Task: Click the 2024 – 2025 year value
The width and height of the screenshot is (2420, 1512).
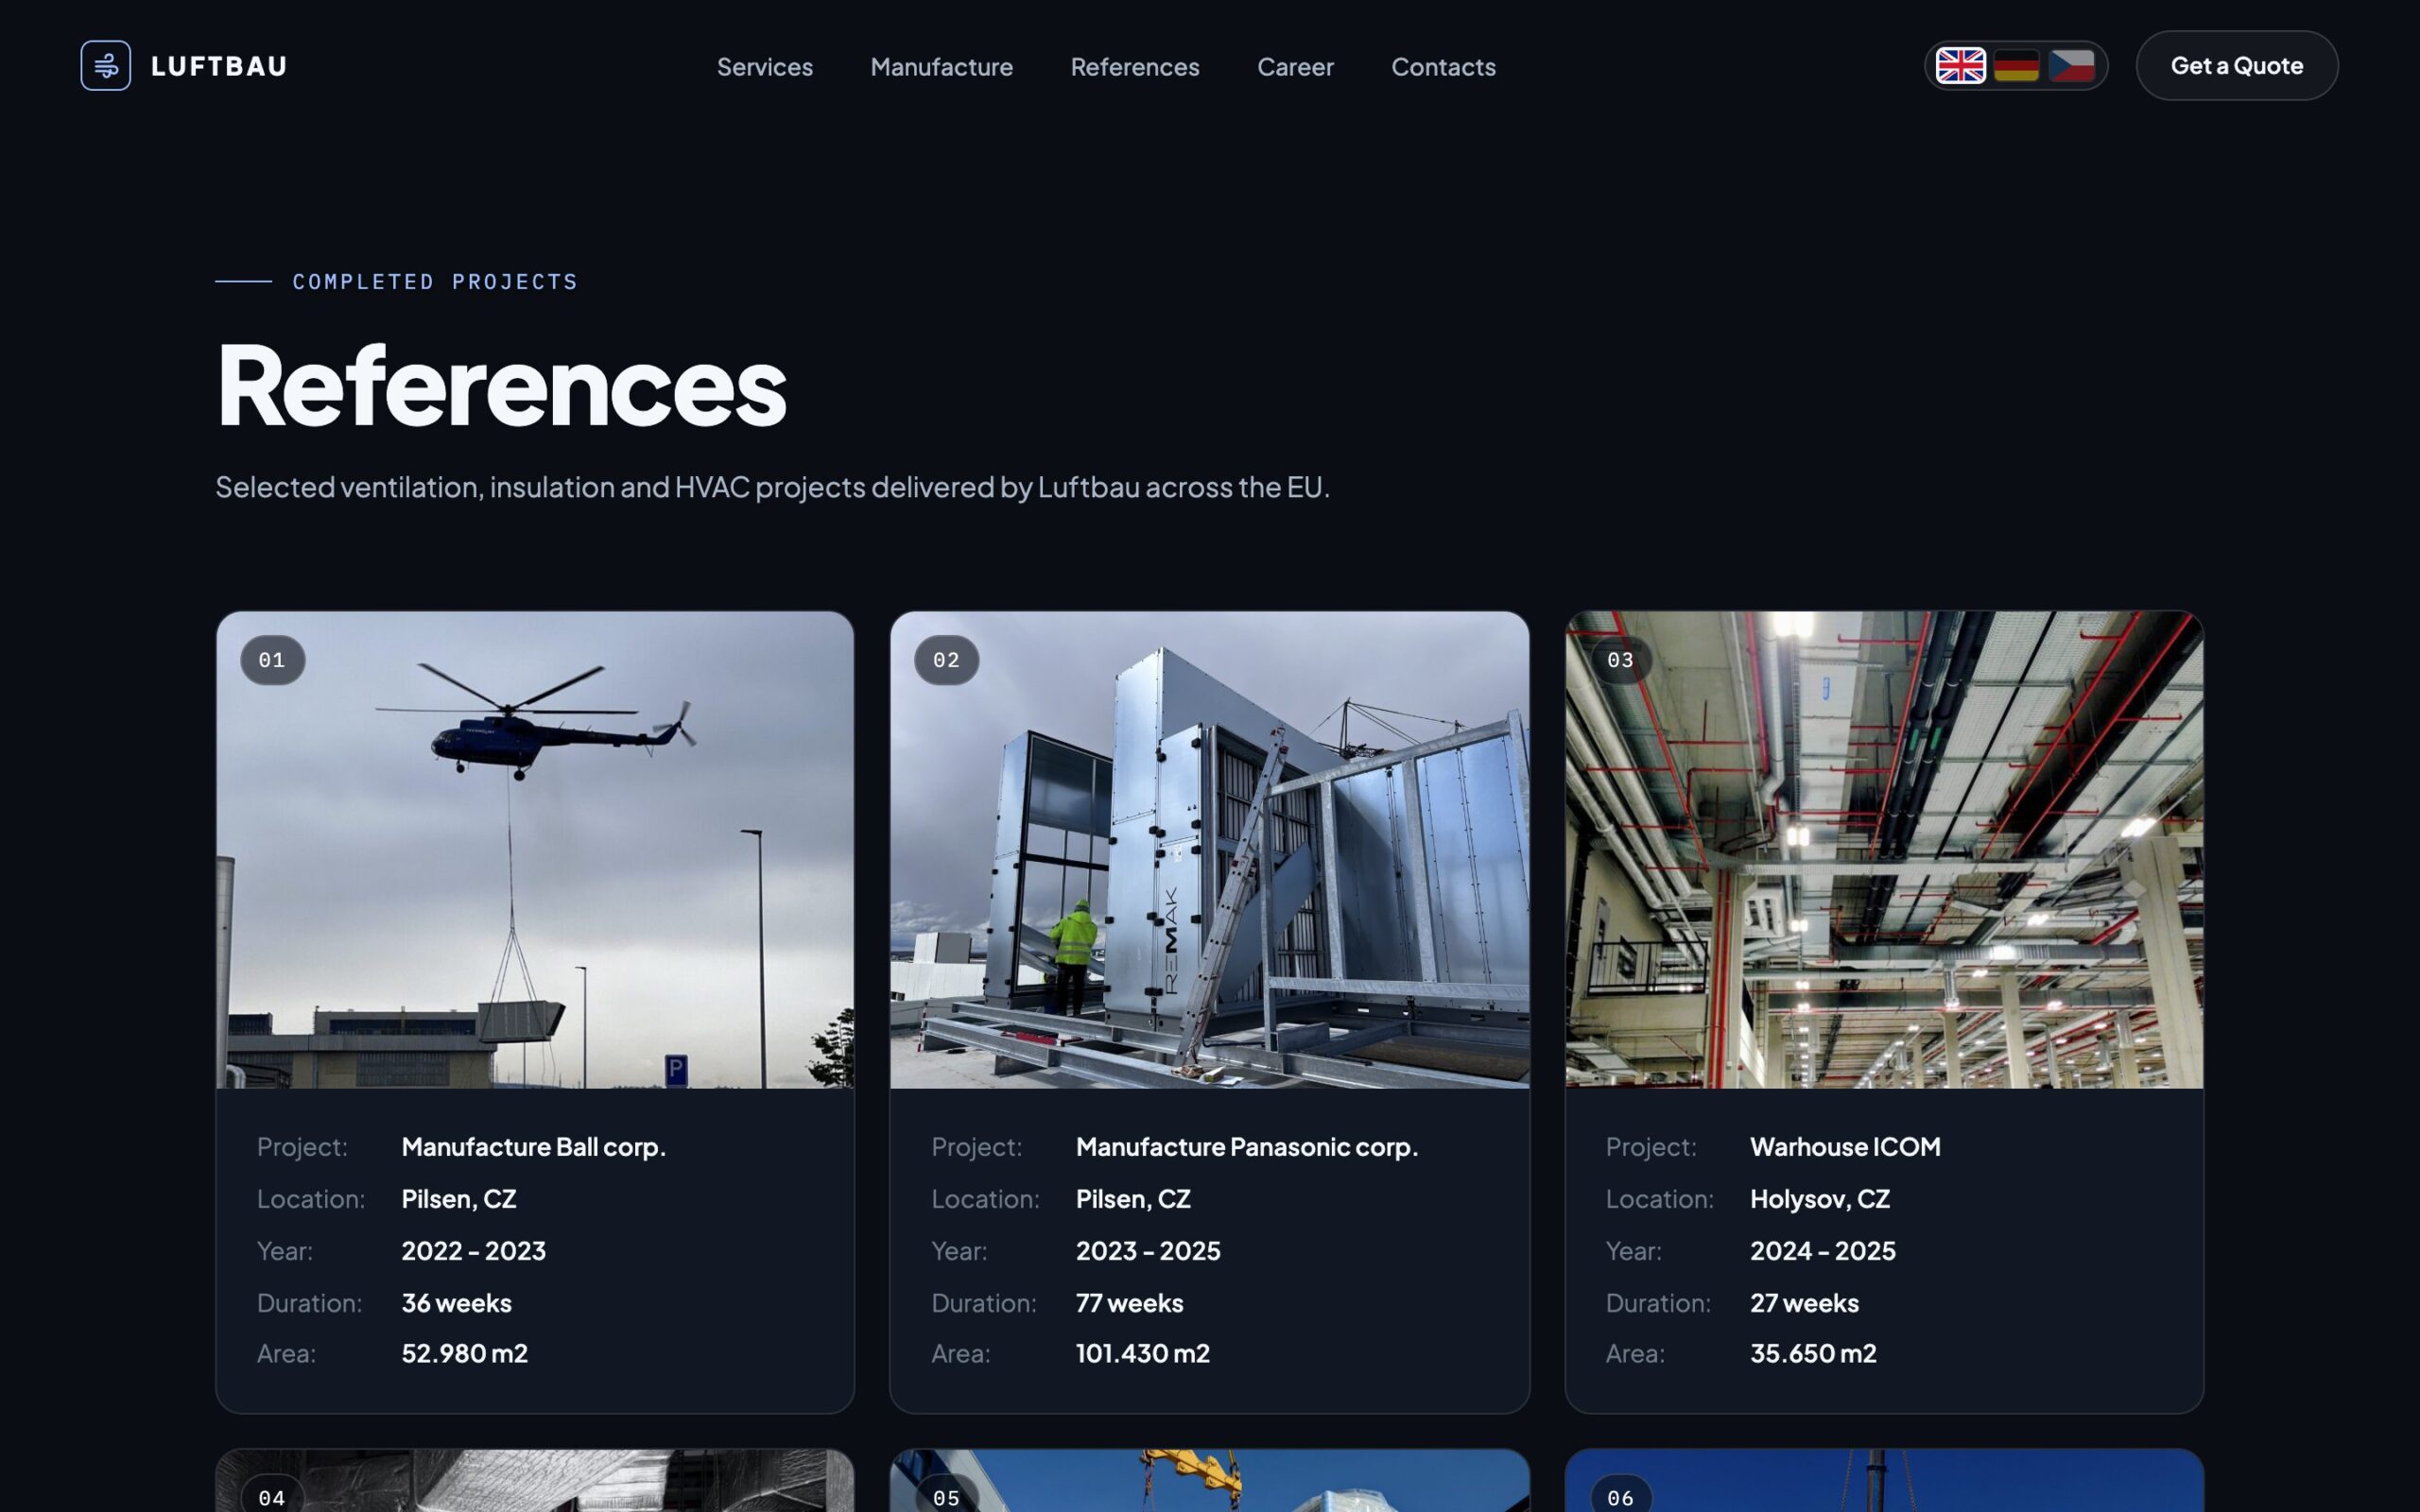Action: click(x=1822, y=1251)
